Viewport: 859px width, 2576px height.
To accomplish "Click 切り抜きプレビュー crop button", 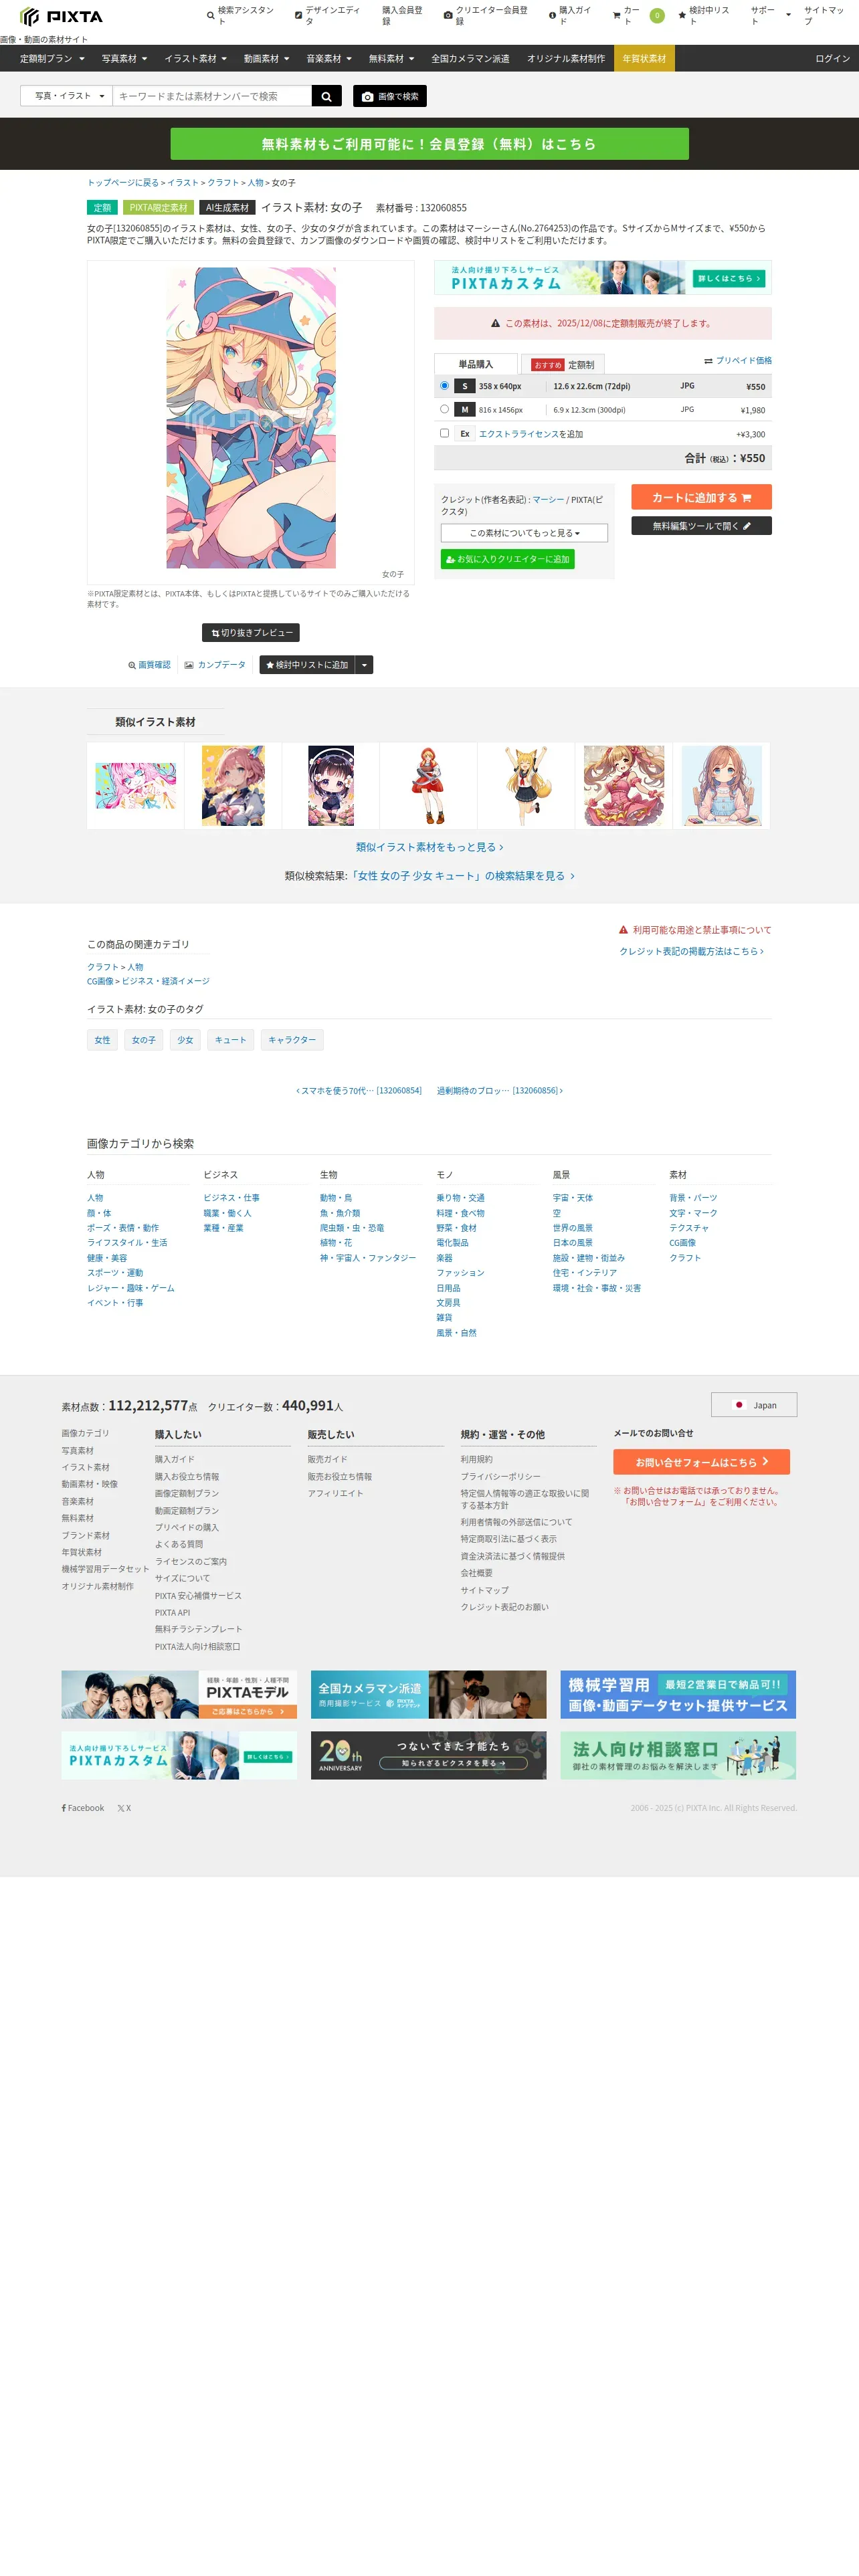I will (x=251, y=633).
